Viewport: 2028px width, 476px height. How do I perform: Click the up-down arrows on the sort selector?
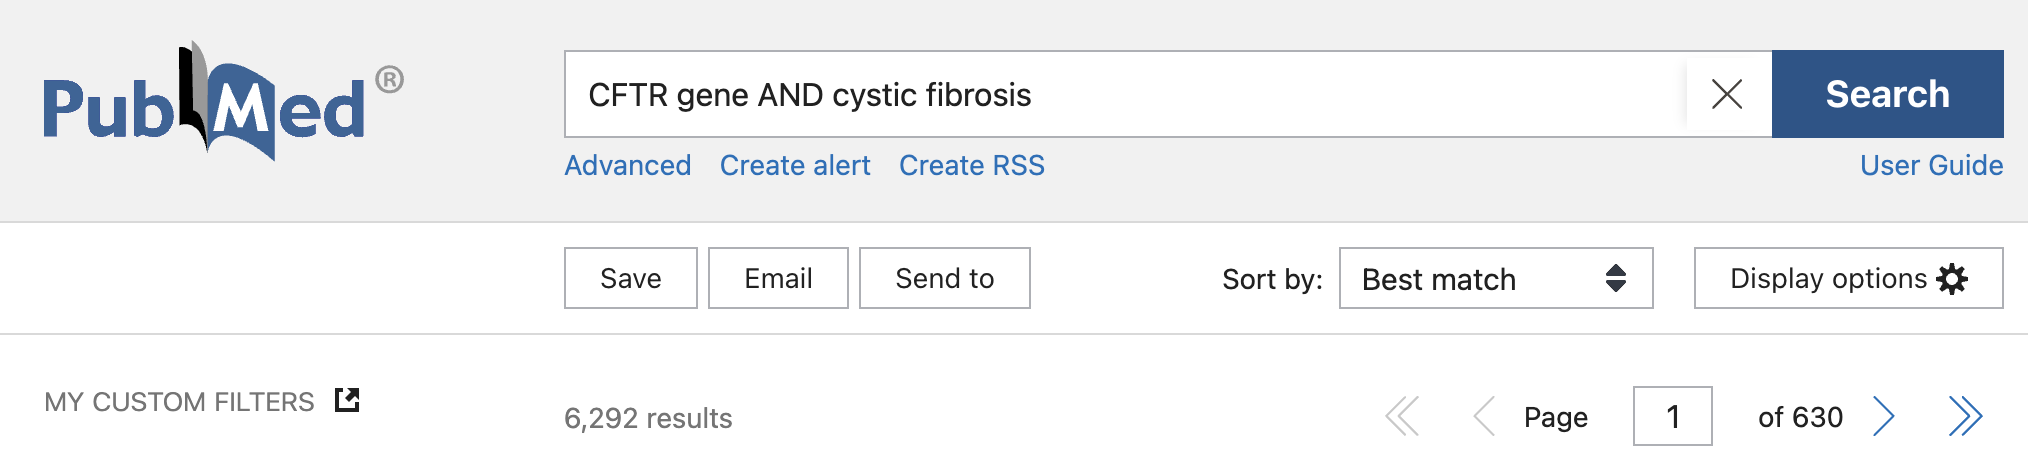pyautogui.click(x=1615, y=279)
